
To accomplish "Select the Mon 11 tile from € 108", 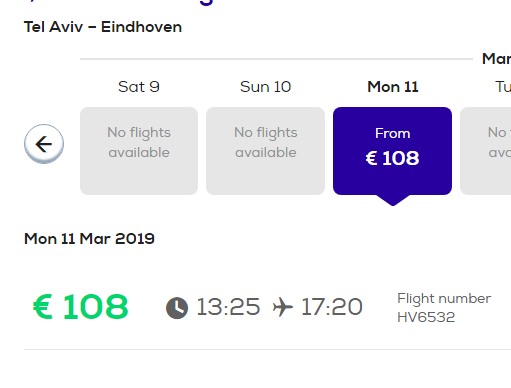I will [x=392, y=151].
